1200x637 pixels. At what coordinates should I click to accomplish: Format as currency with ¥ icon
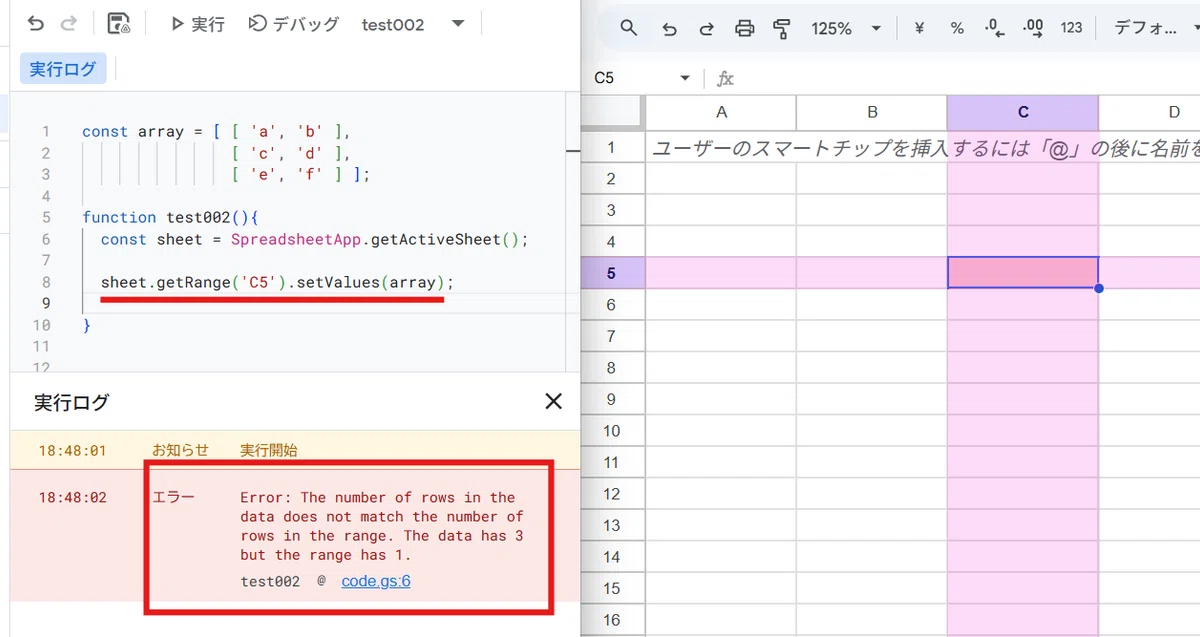coord(919,28)
